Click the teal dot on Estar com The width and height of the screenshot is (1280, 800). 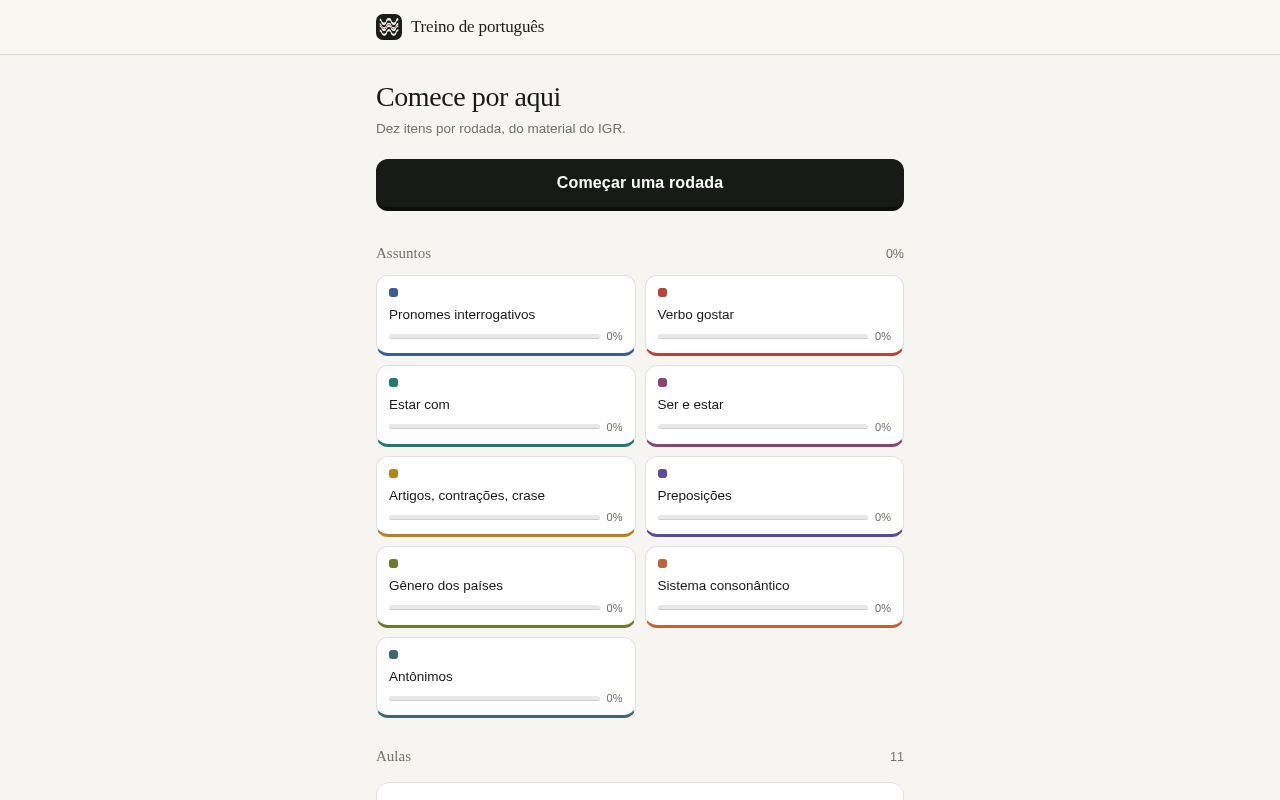(x=393, y=382)
